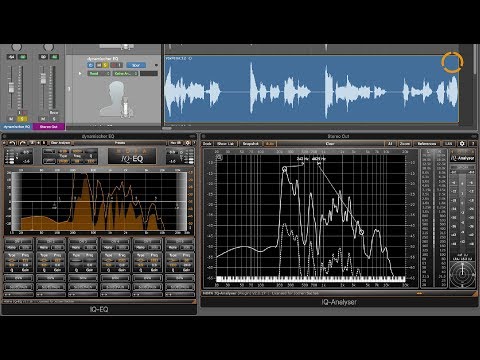Click the circular goniometer display in IQ-Analyser
This screenshot has width=480, height=360.
click(463, 275)
